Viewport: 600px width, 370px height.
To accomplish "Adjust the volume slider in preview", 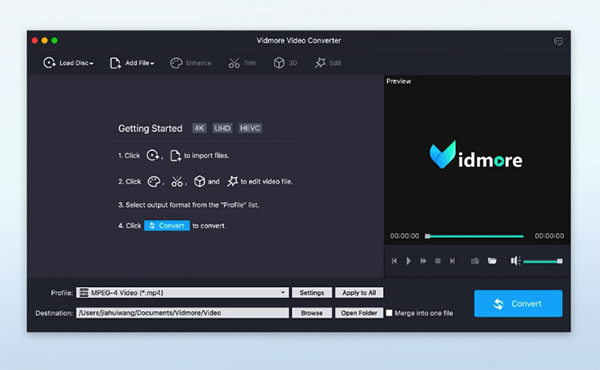I will 543,261.
